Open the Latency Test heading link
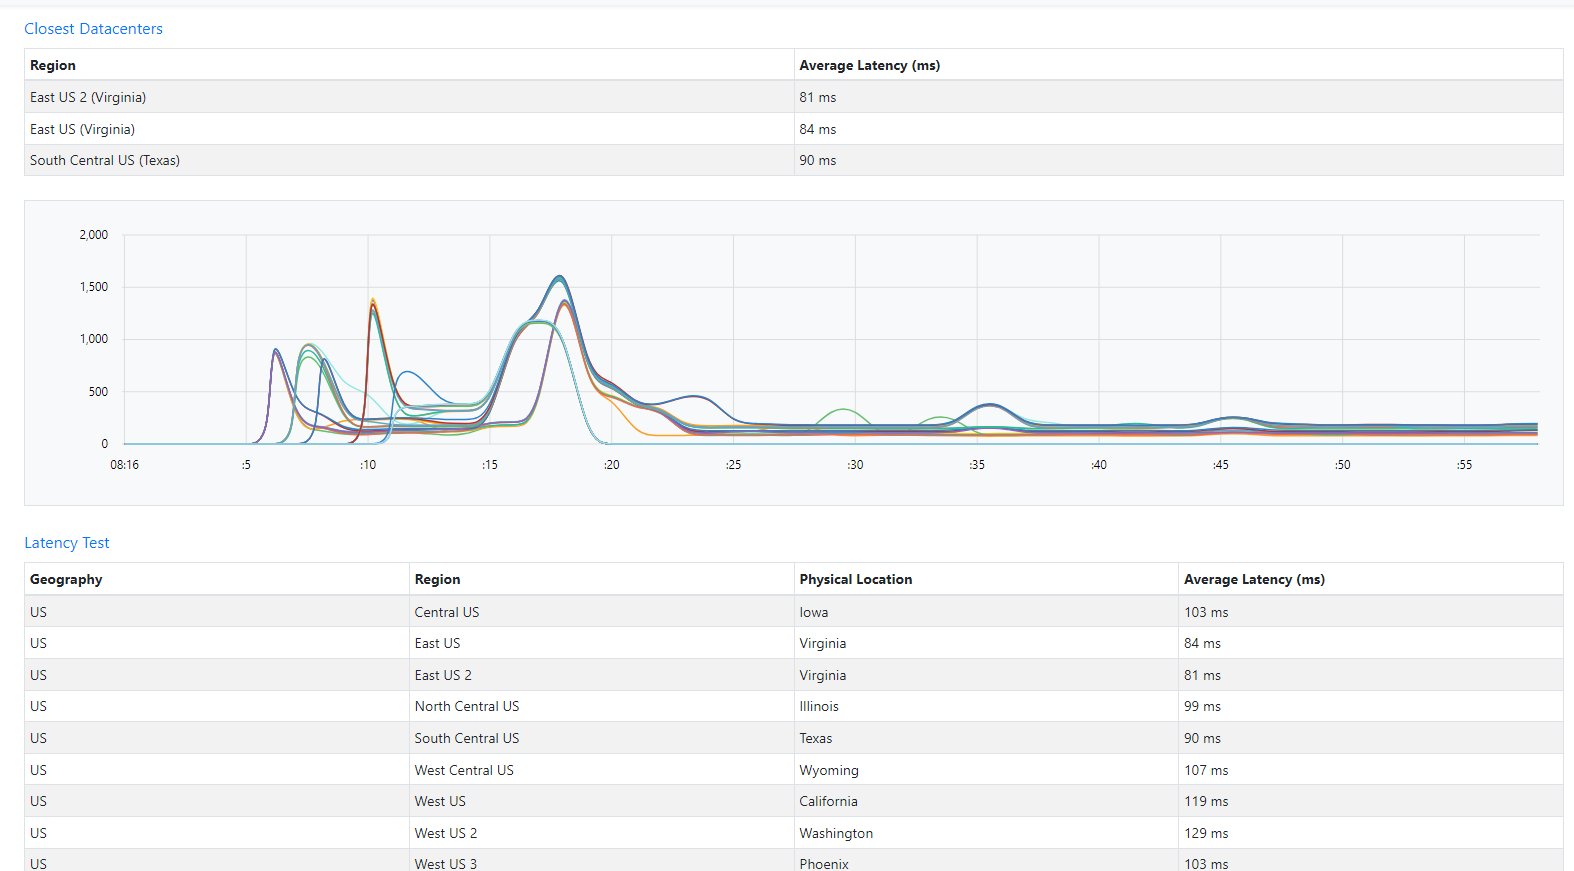 [67, 543]
